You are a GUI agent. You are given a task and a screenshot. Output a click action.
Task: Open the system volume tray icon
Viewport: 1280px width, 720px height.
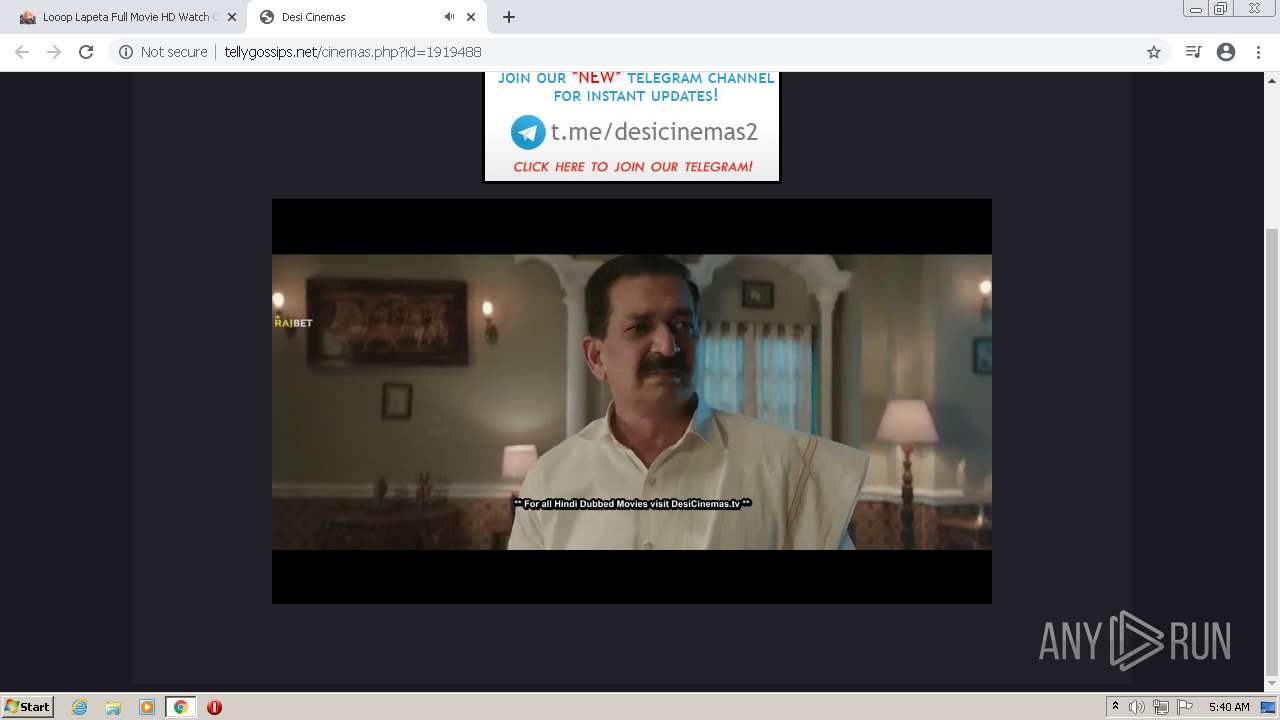click(x=1137, y=707)
